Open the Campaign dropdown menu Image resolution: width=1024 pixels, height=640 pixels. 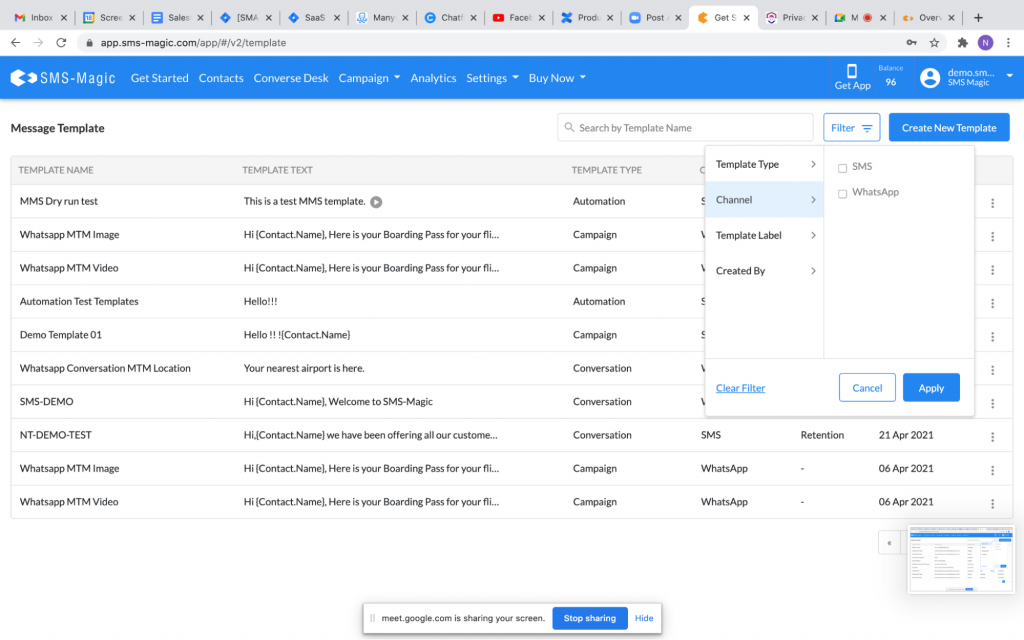[369, 78]
